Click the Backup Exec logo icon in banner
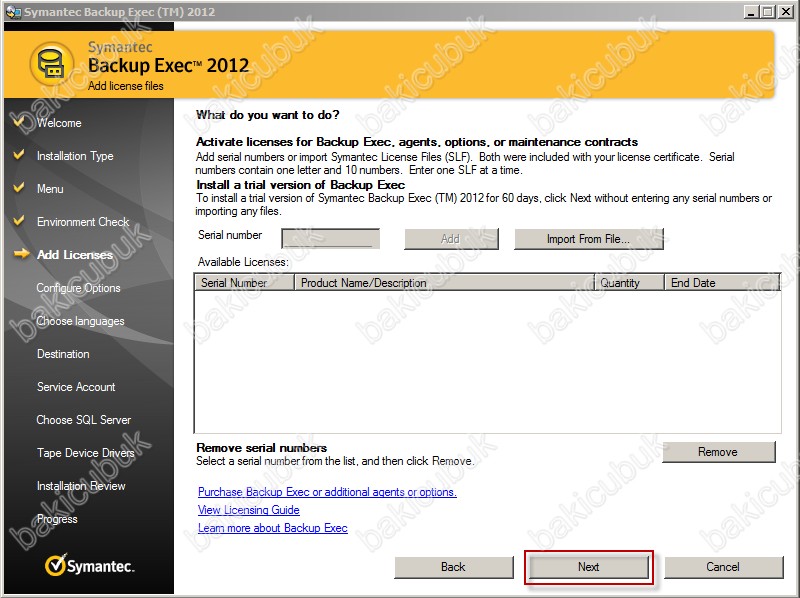Image resolution: width=800 pixels, height=598 pixels. [x=52, y=64]
